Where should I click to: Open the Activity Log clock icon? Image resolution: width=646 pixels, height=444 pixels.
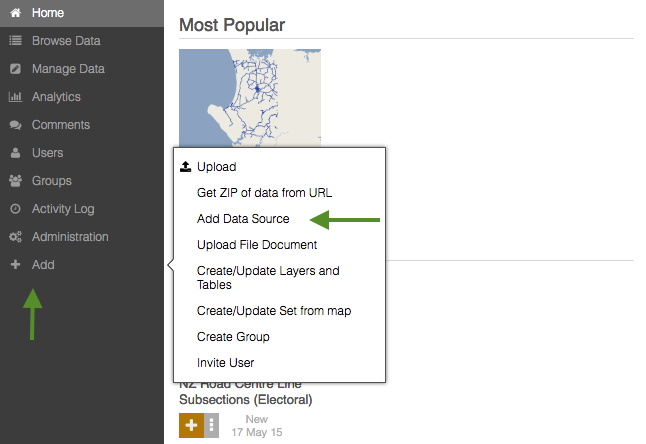(x=15, y=209)
